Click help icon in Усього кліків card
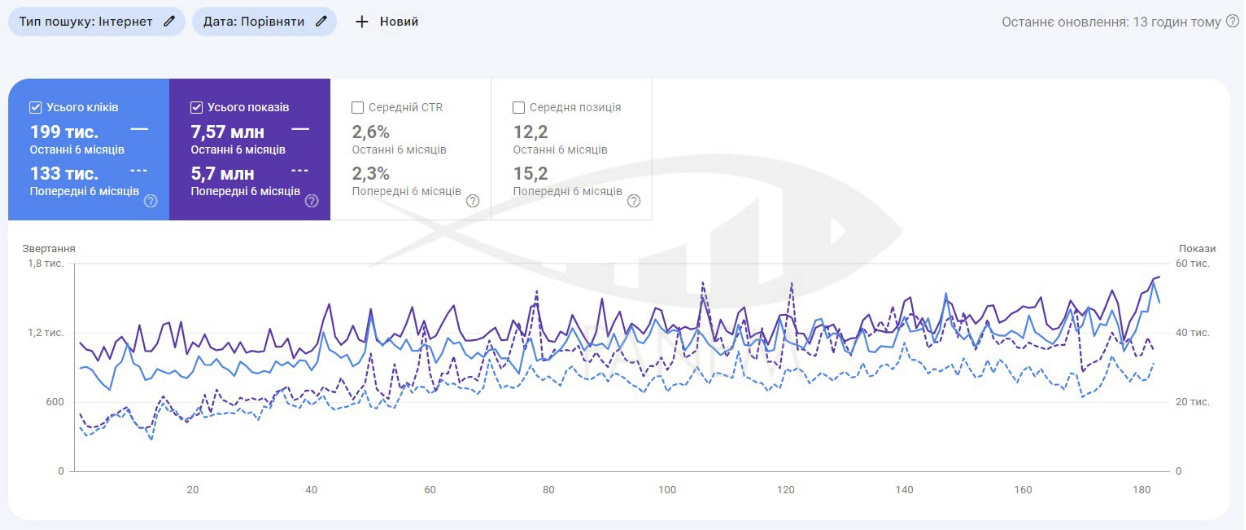Viewport: 1246px width, 530px height. pyautogui.click(x=151, y=201)
